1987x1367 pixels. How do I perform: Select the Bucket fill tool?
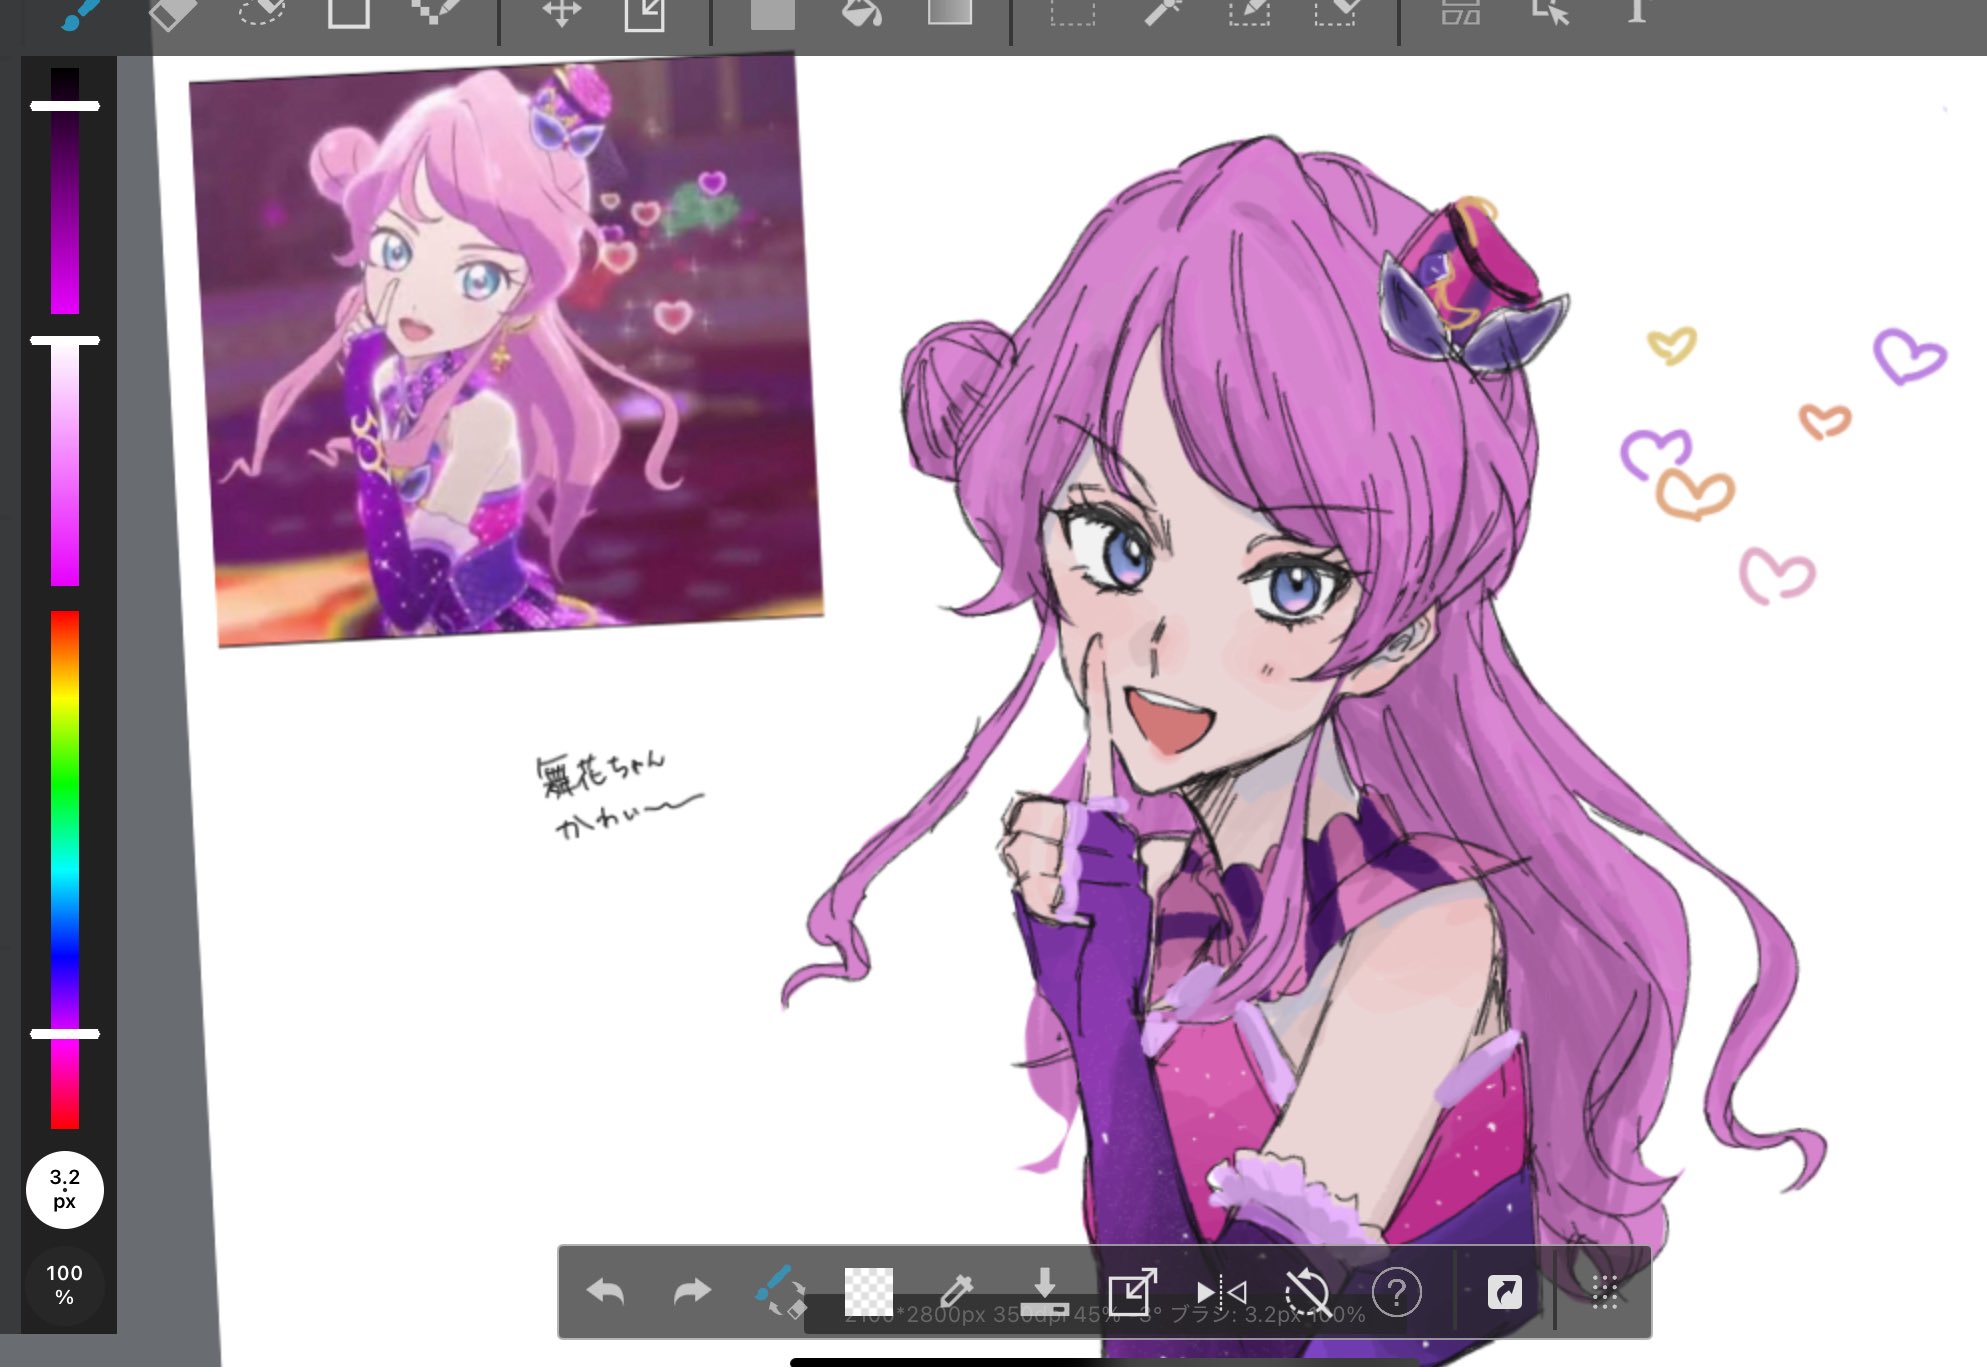(x=861, y=12)
